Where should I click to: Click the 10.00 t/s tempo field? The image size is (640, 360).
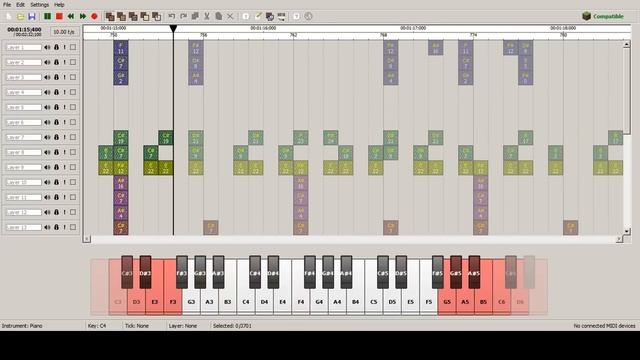click(64, 31)
